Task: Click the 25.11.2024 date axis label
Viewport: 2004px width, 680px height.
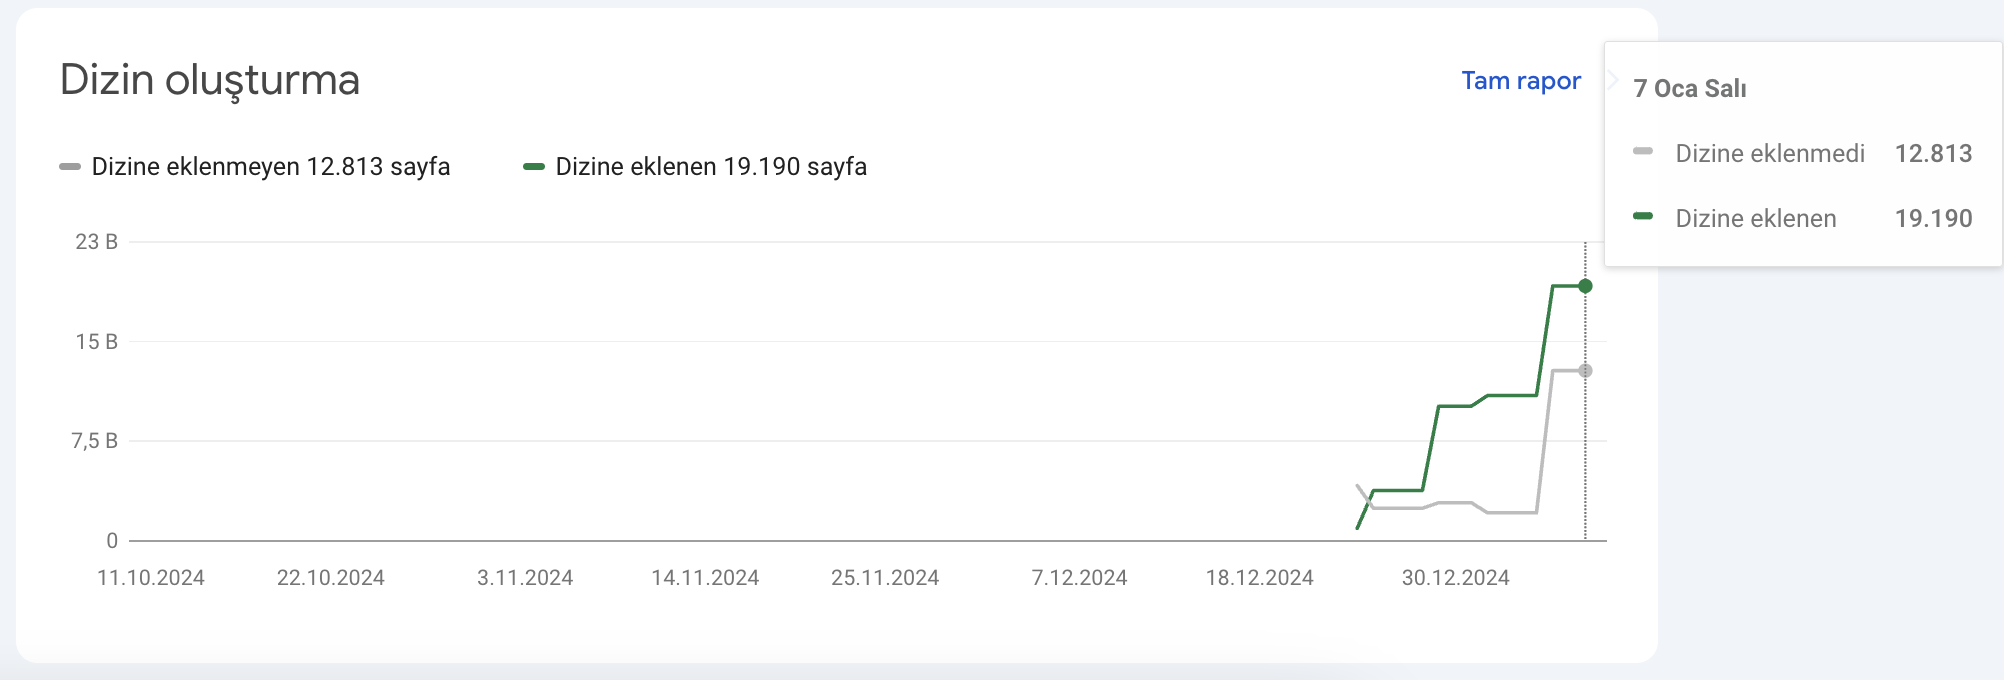Action: click(x=885, y=578)
